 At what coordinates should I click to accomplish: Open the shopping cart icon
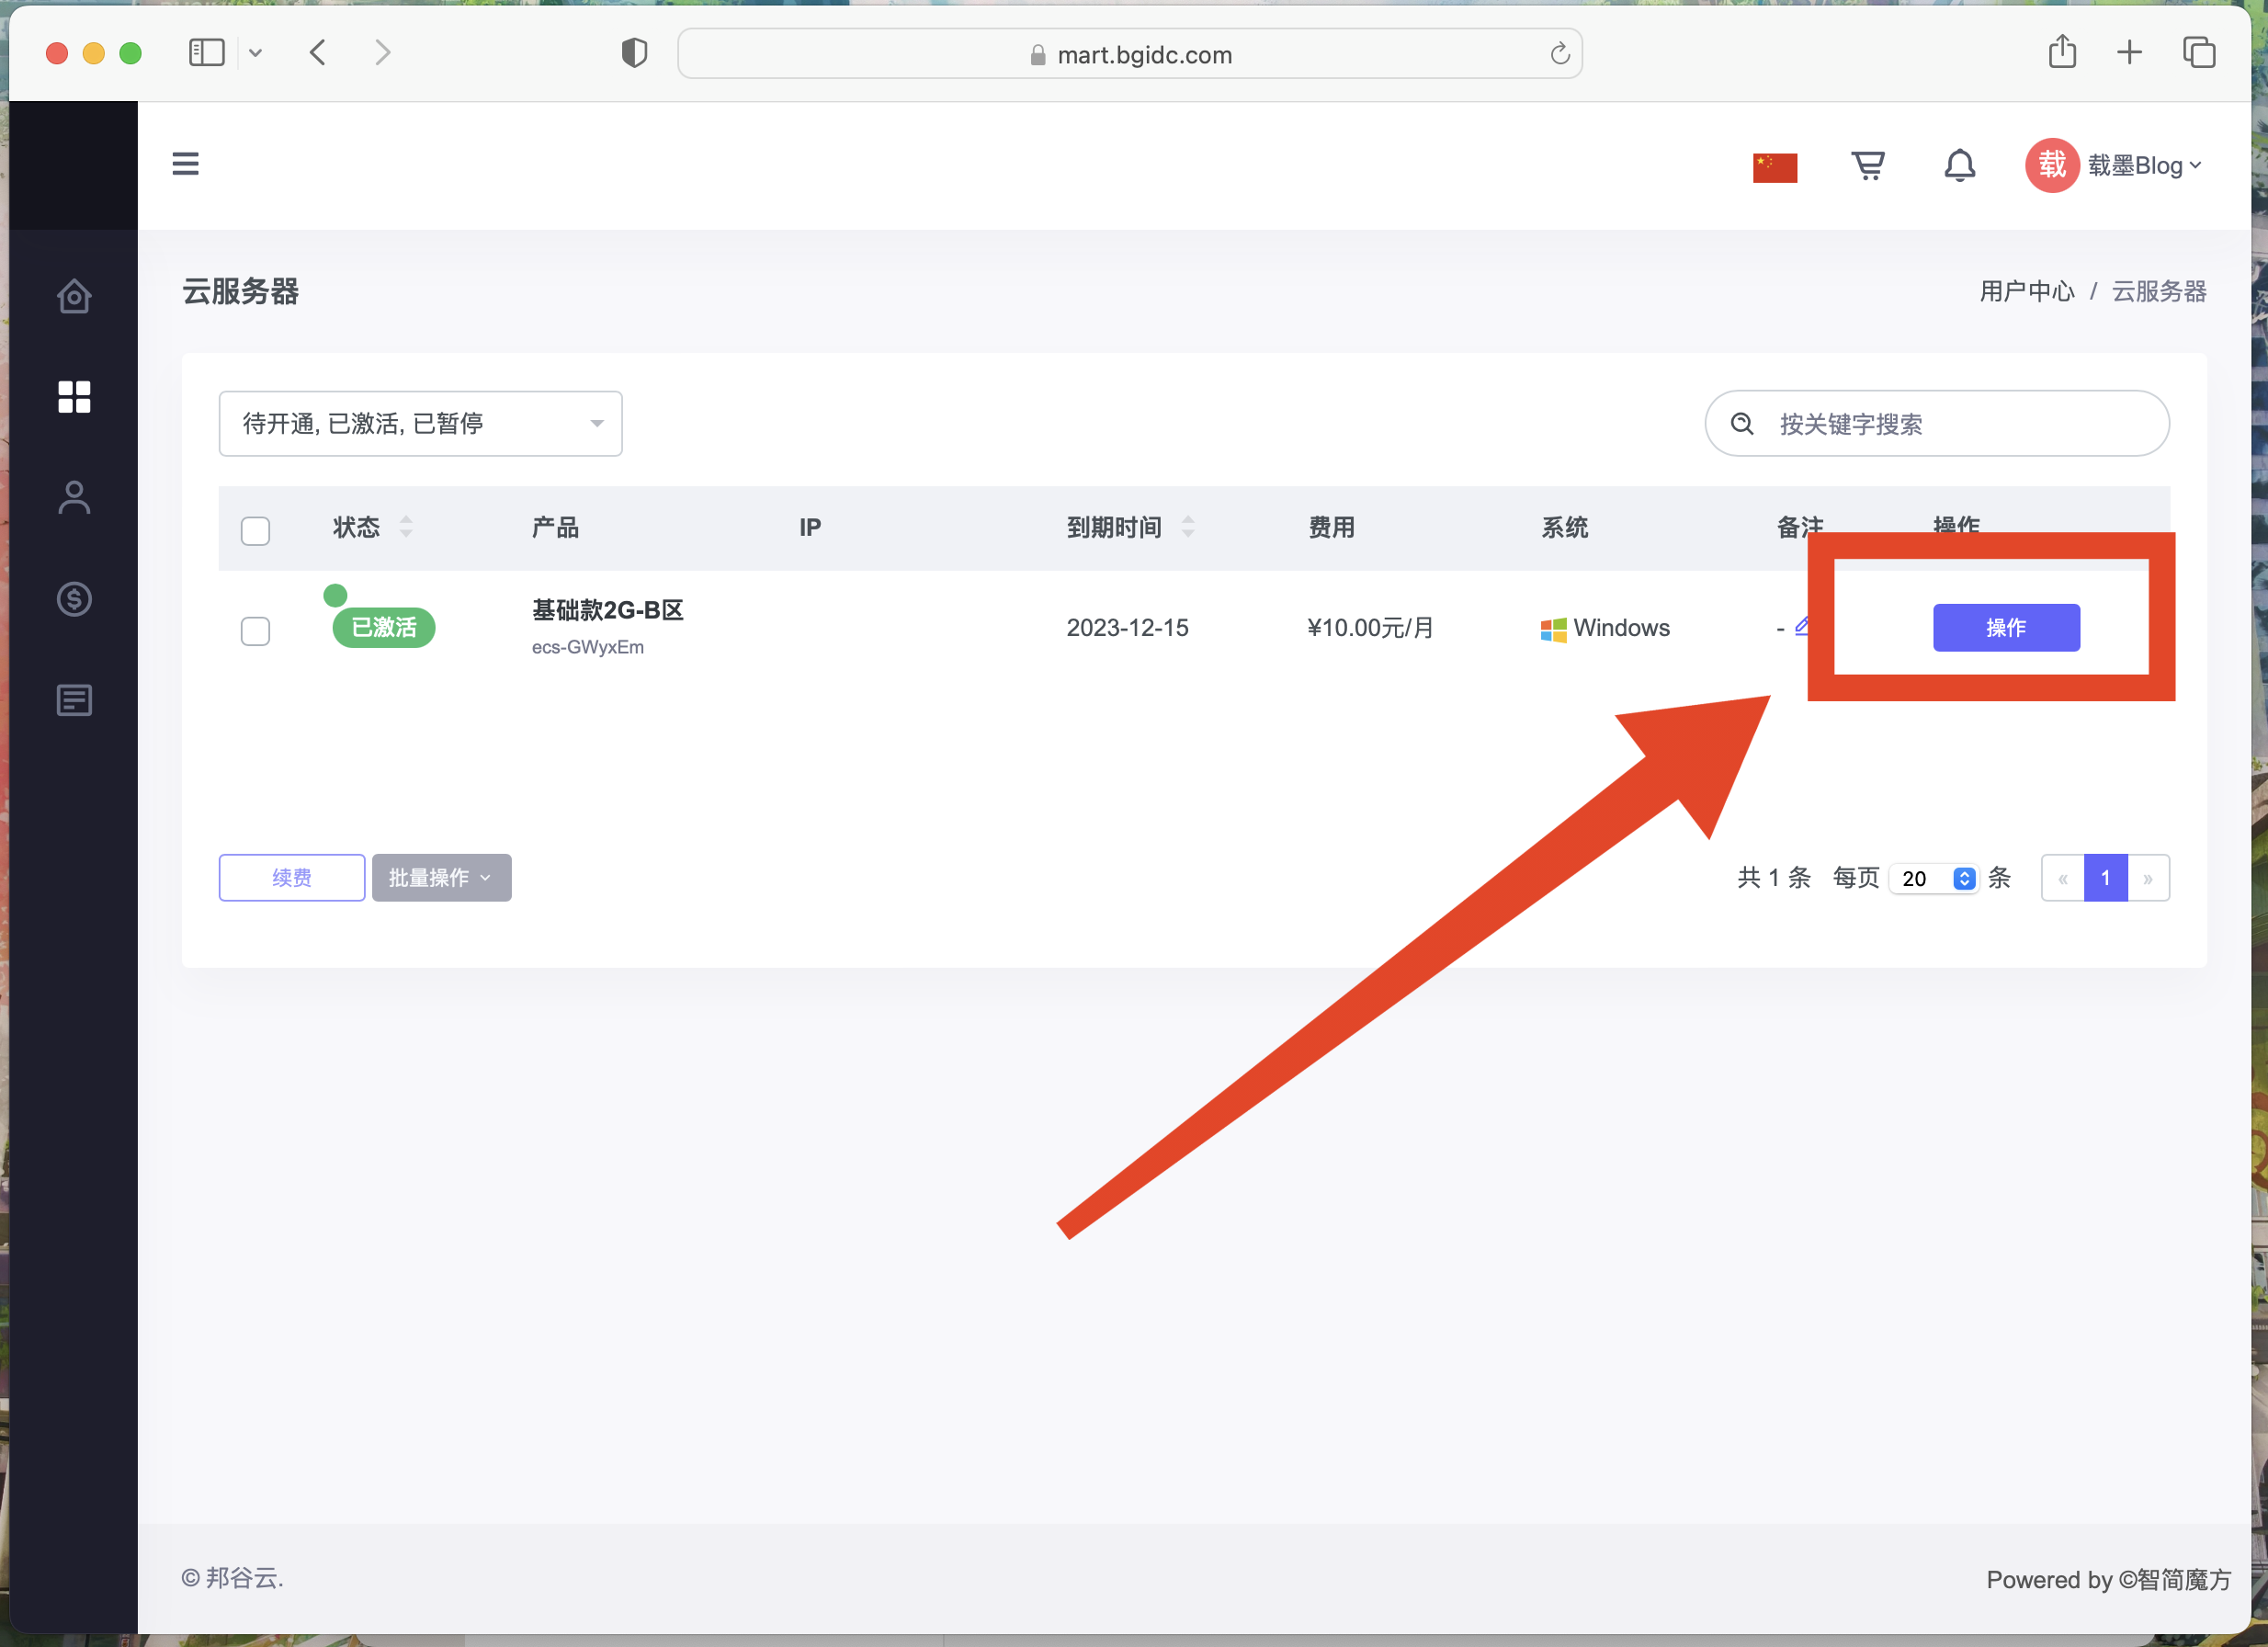(x=1867, y=165)
